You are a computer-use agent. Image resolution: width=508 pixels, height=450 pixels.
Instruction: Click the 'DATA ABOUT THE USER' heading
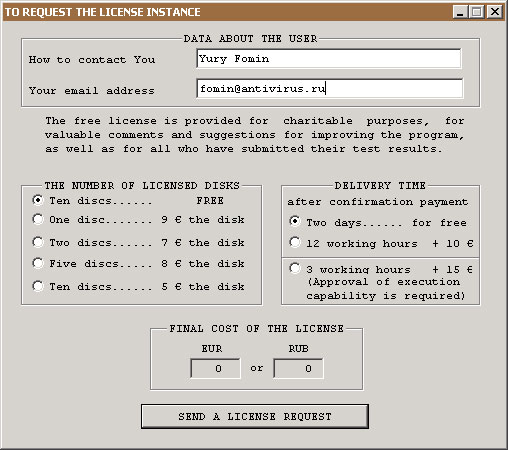250,39
